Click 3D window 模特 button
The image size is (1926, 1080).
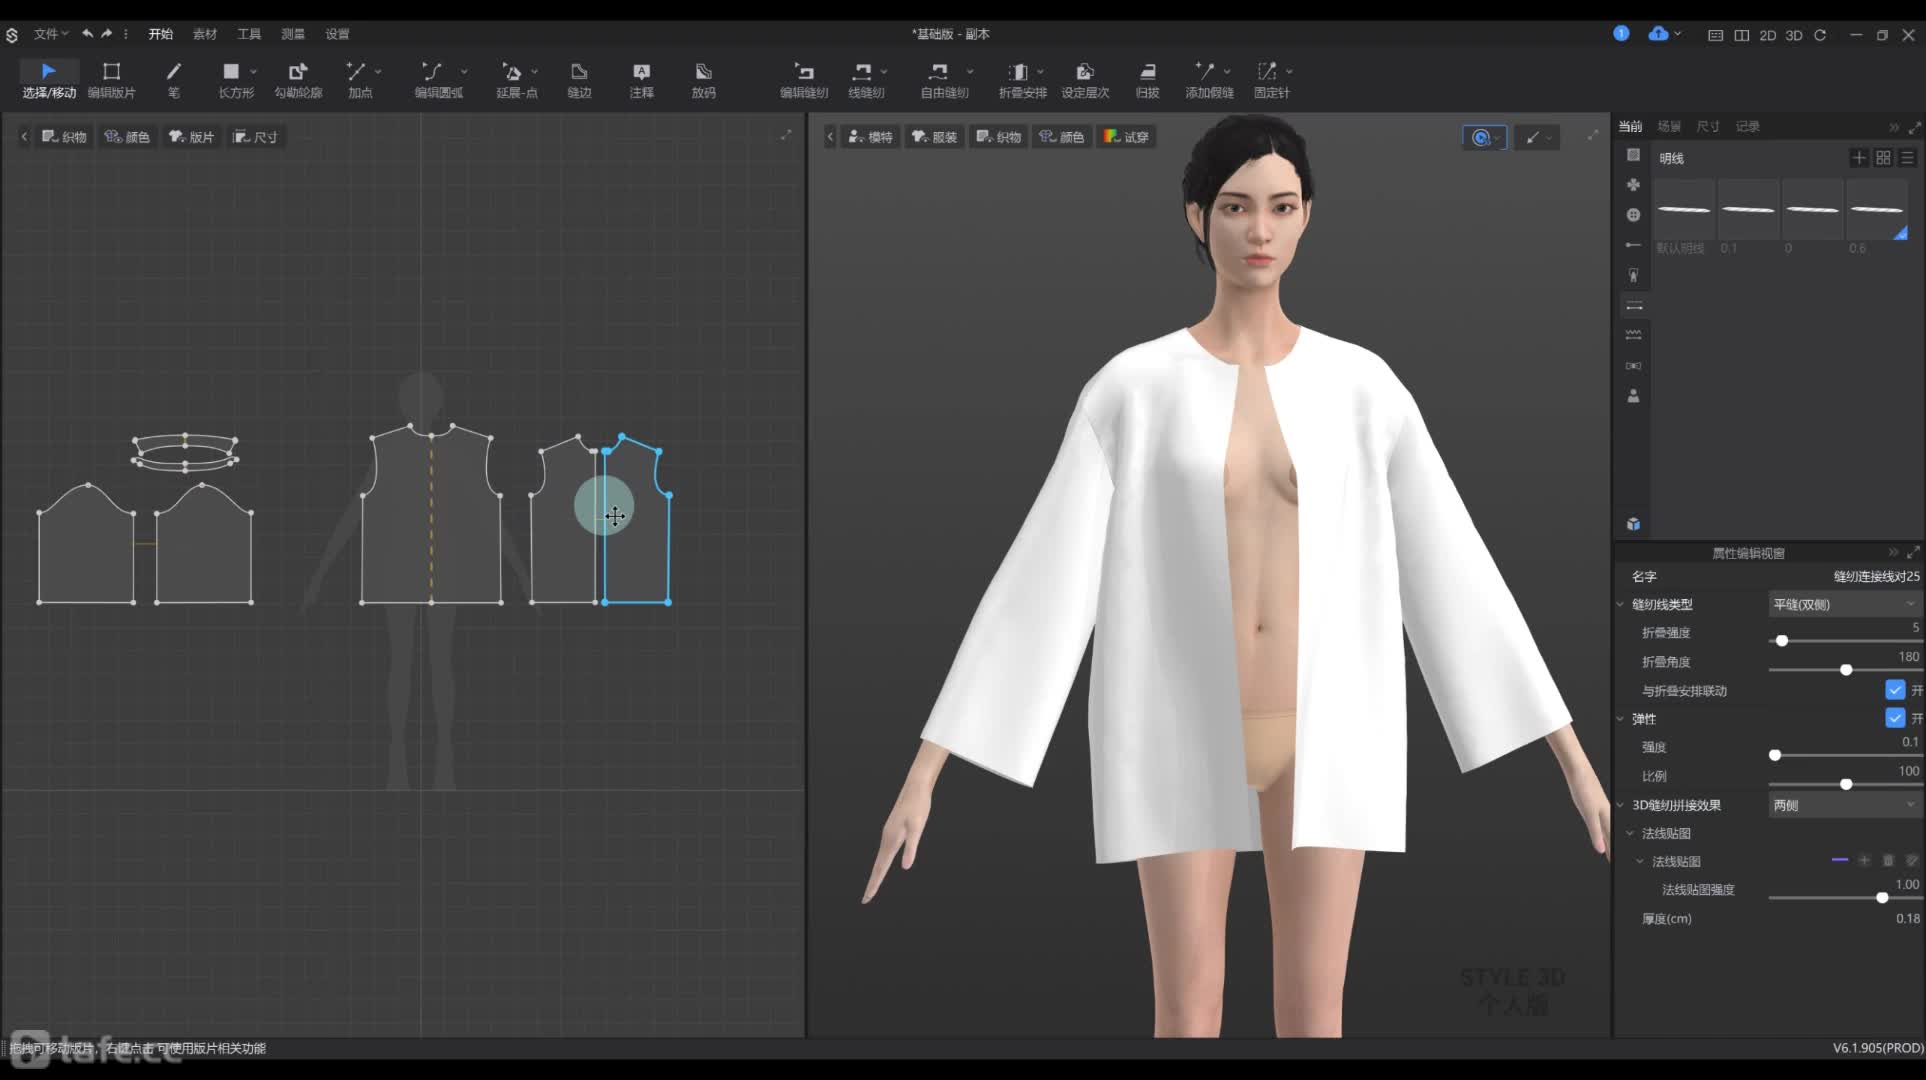870,137
